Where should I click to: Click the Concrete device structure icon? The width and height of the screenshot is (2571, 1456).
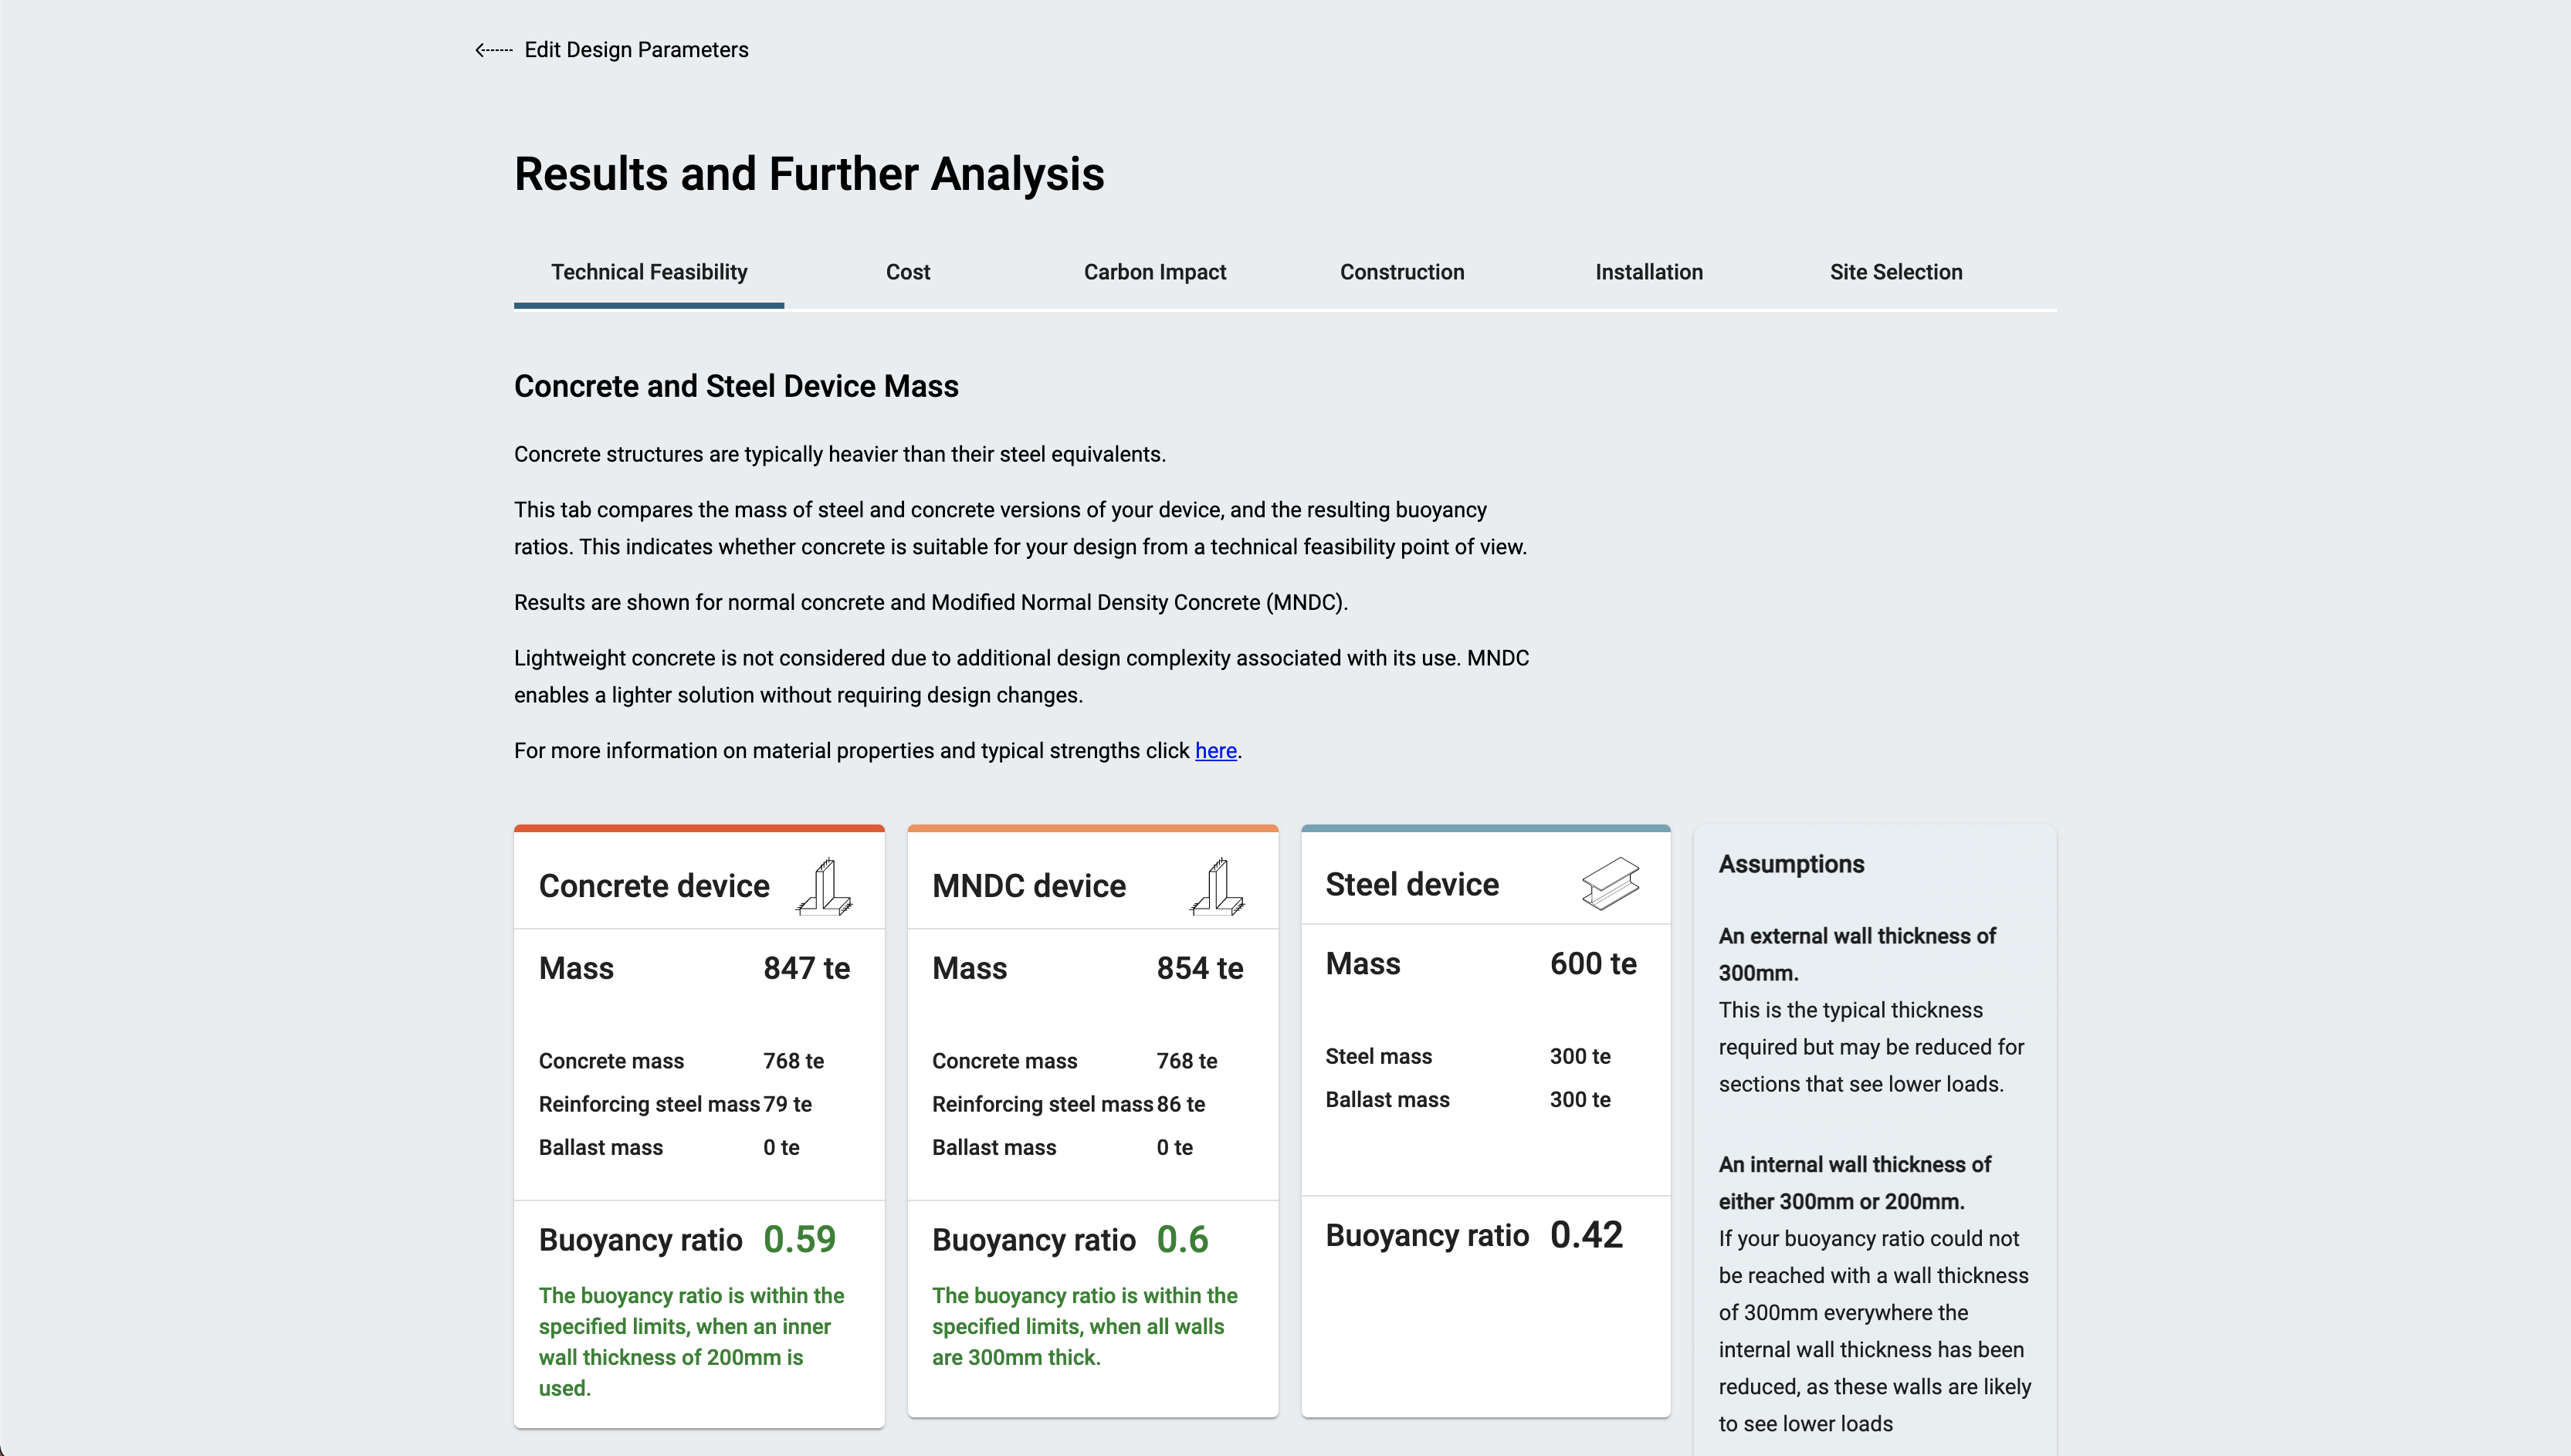(824, 886)
